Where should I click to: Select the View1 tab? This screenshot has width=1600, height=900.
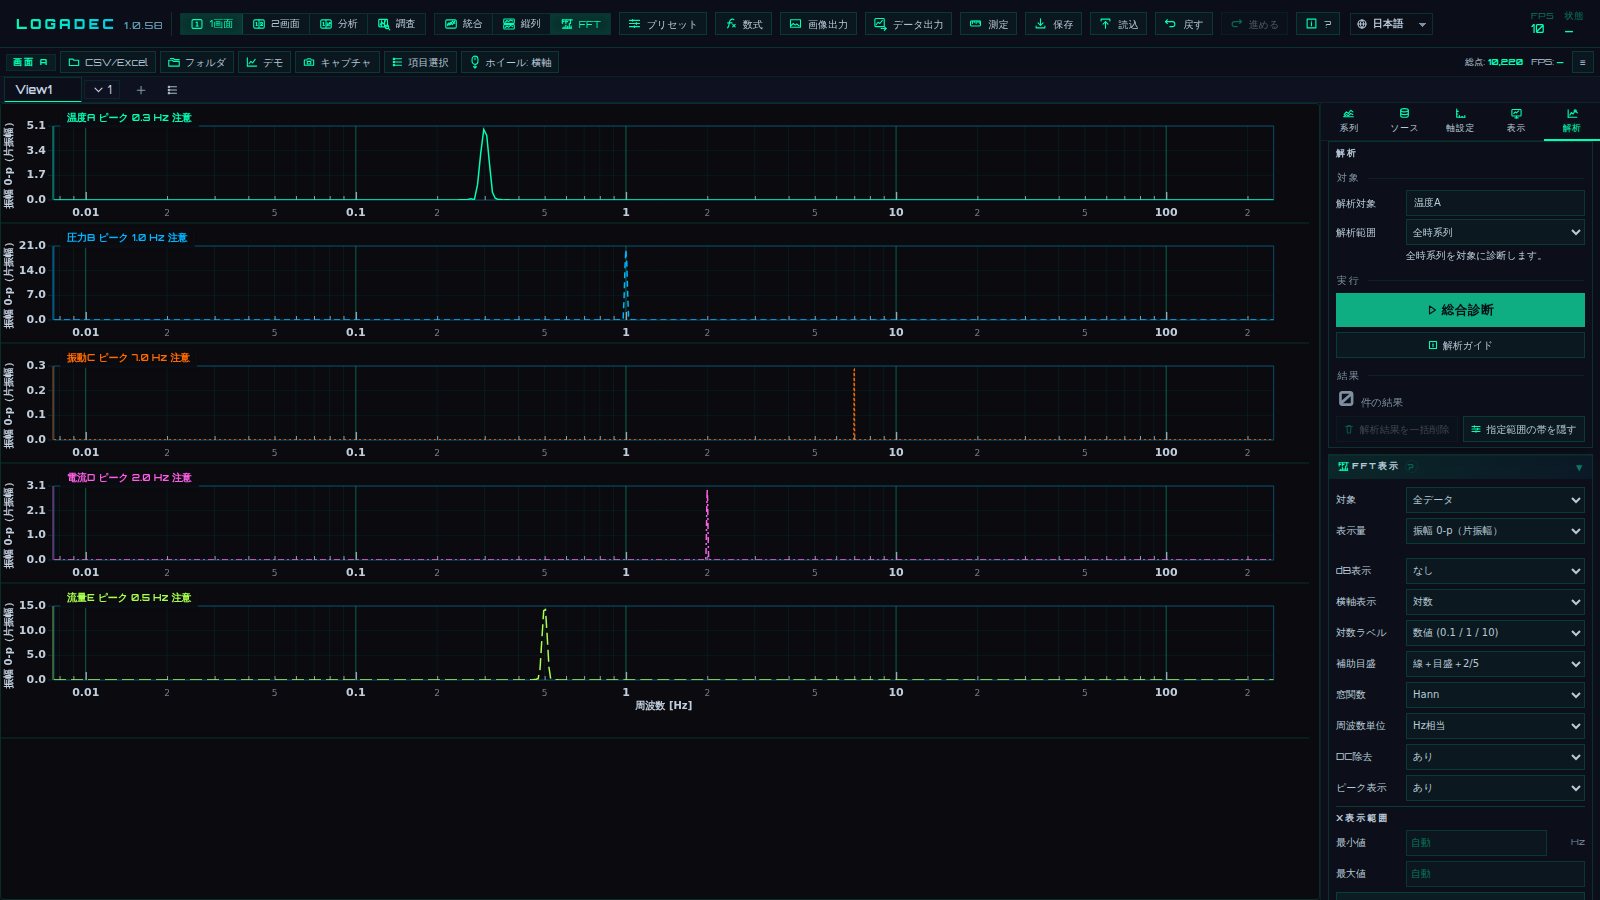[42, 90]
